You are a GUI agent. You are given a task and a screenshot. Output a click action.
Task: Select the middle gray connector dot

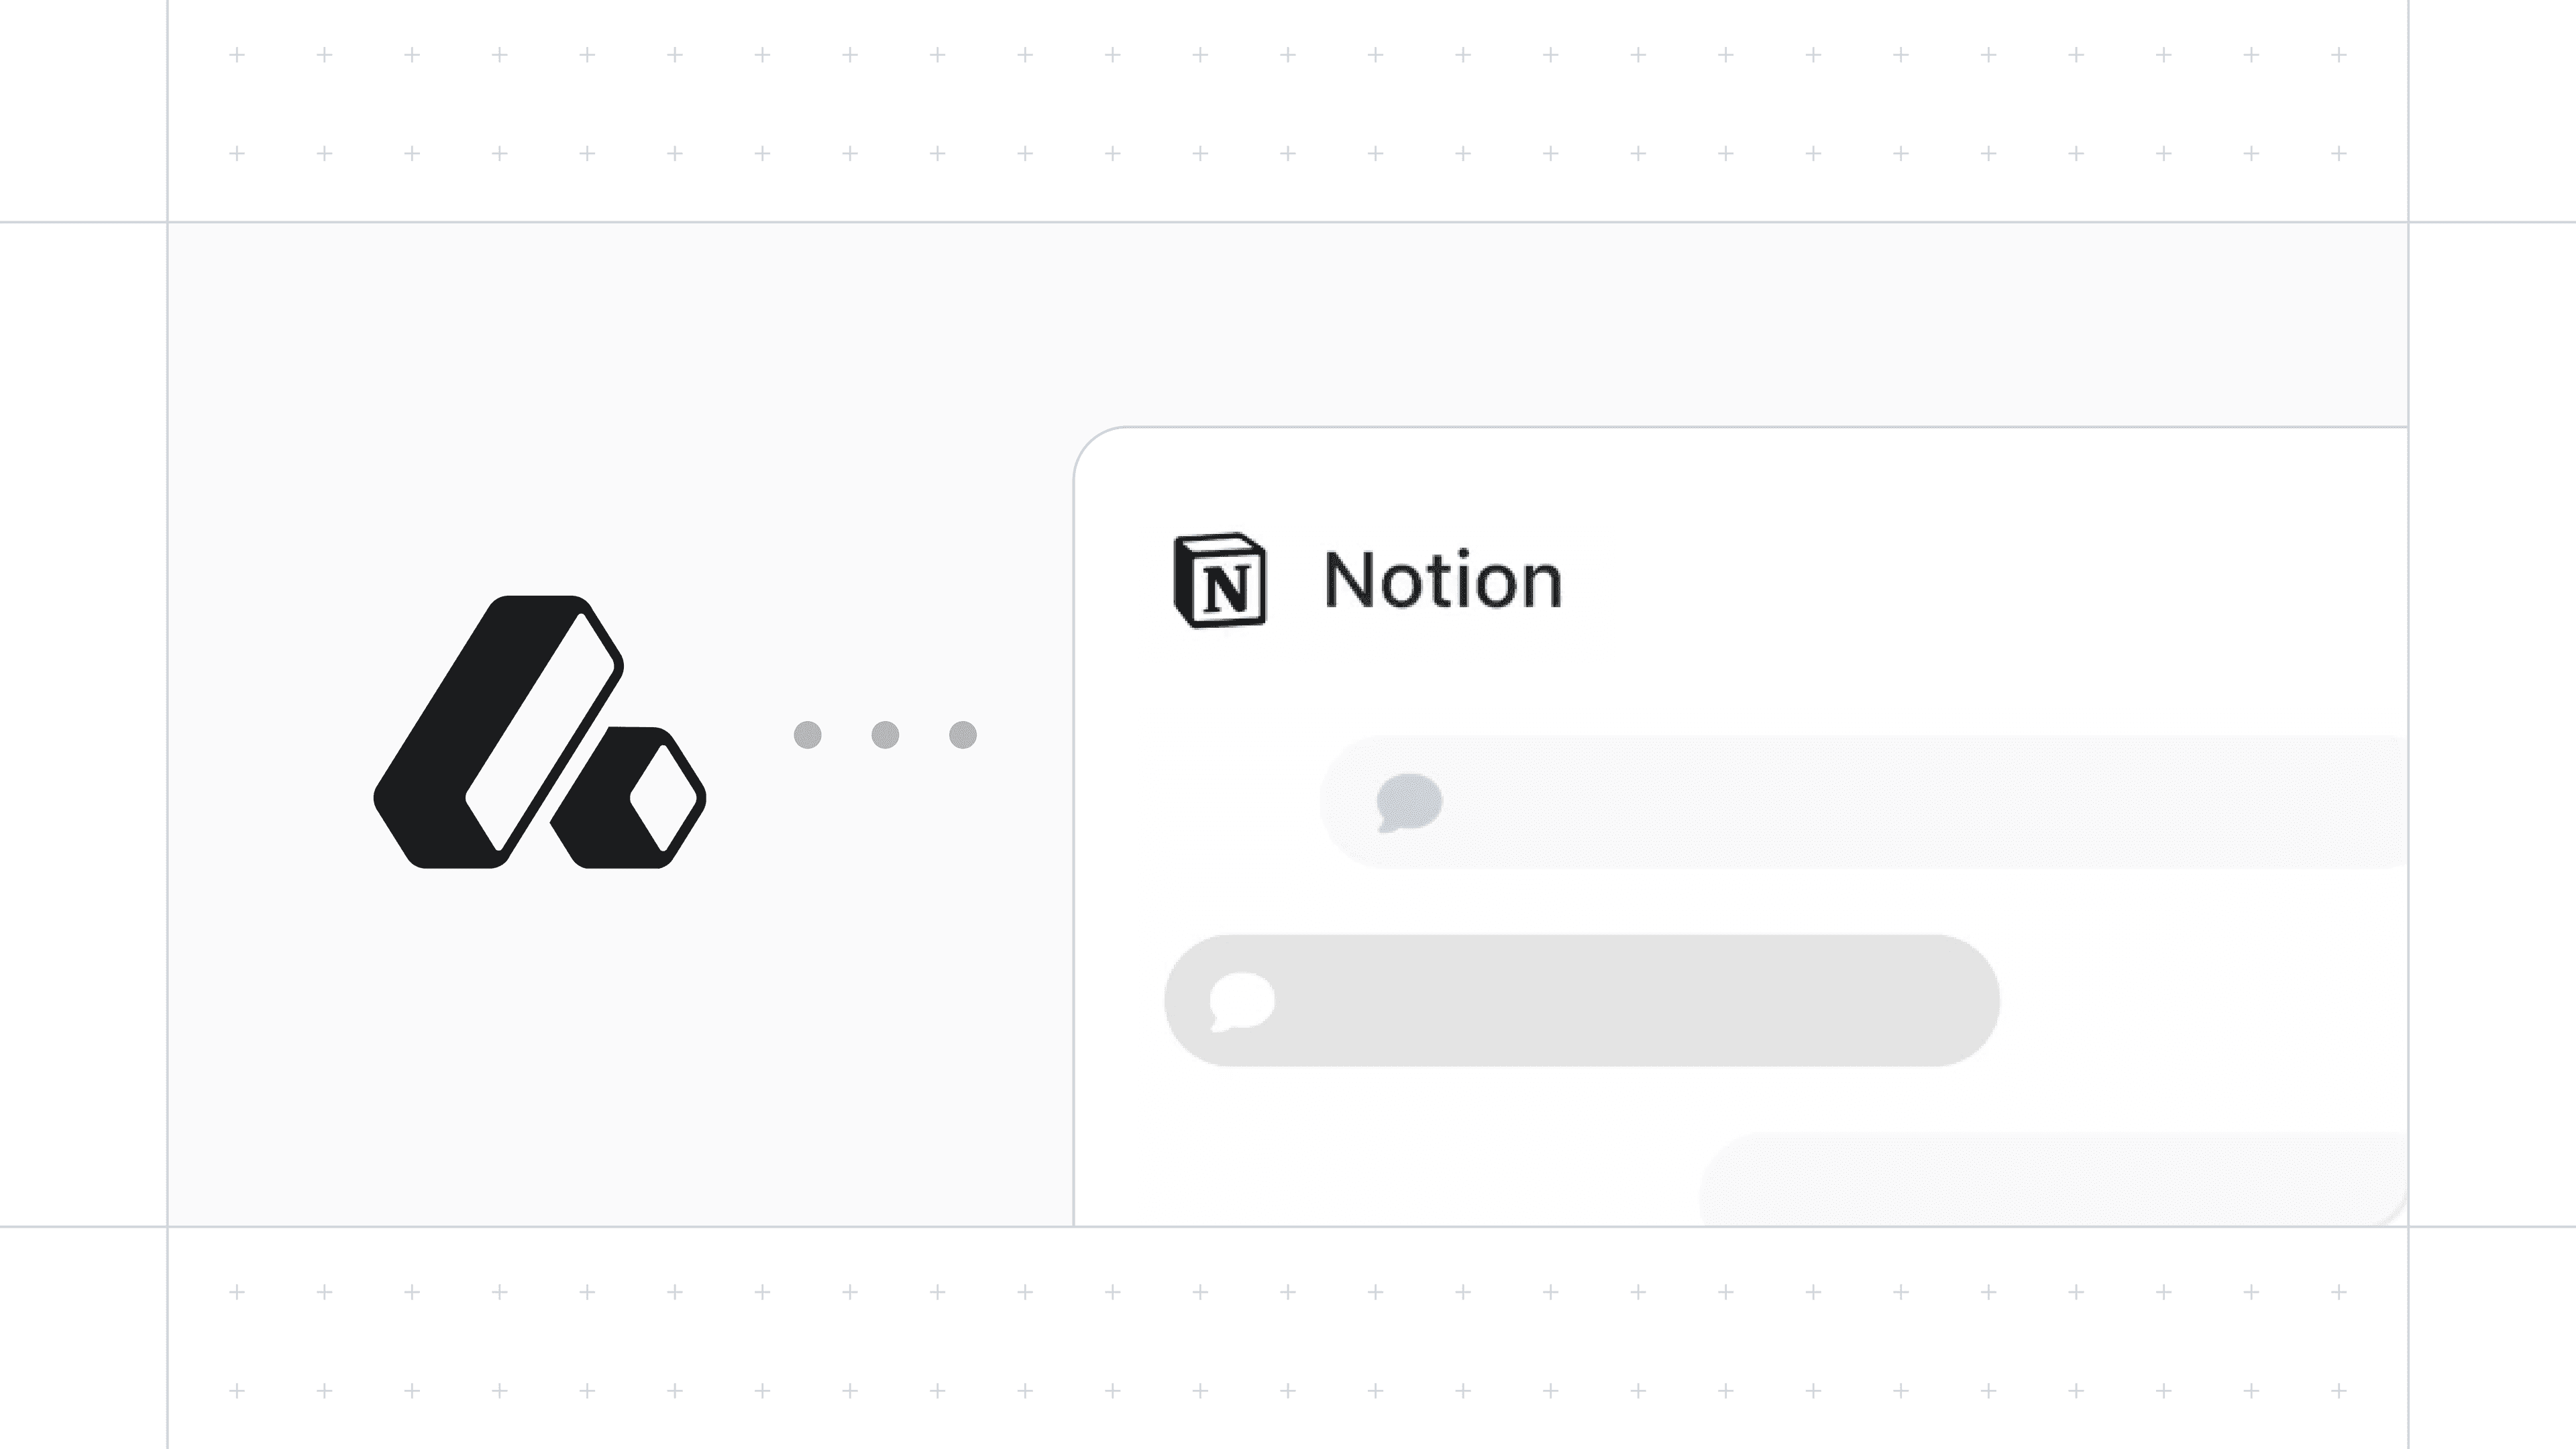point(885,735)
